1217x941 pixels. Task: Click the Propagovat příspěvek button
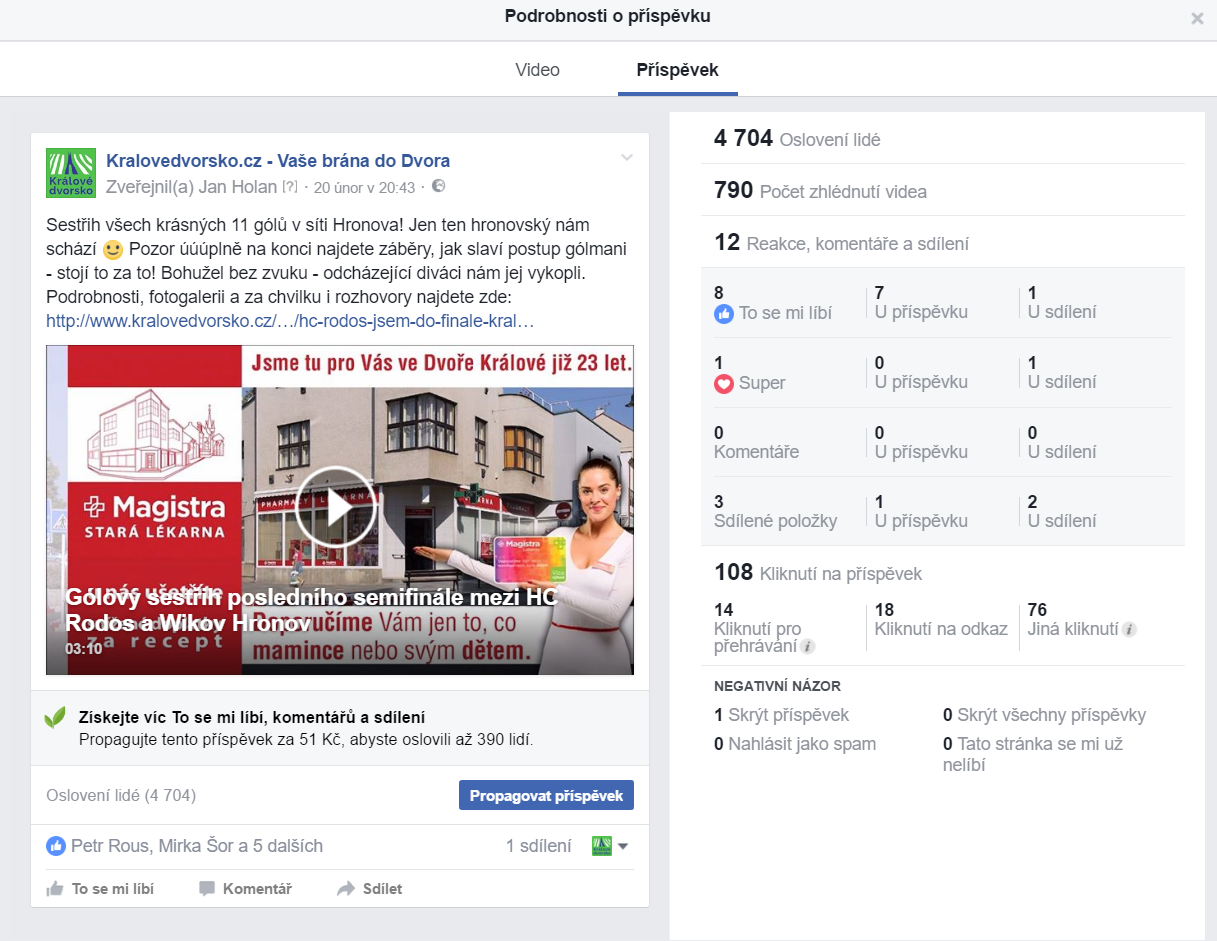click(546, 795)
